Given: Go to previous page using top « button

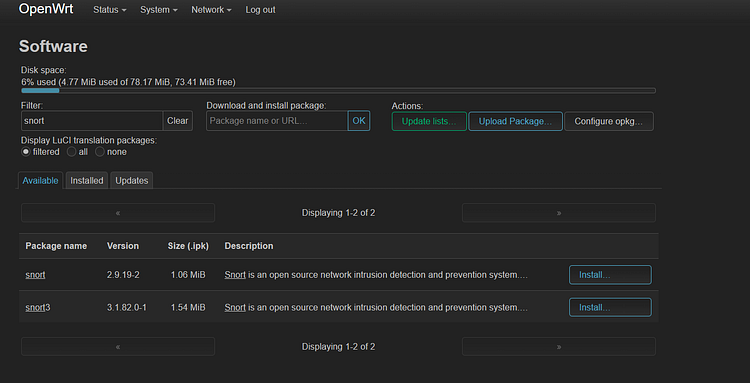Looking at the screenshot, I should pyautogui.click(x=118, y=213).
